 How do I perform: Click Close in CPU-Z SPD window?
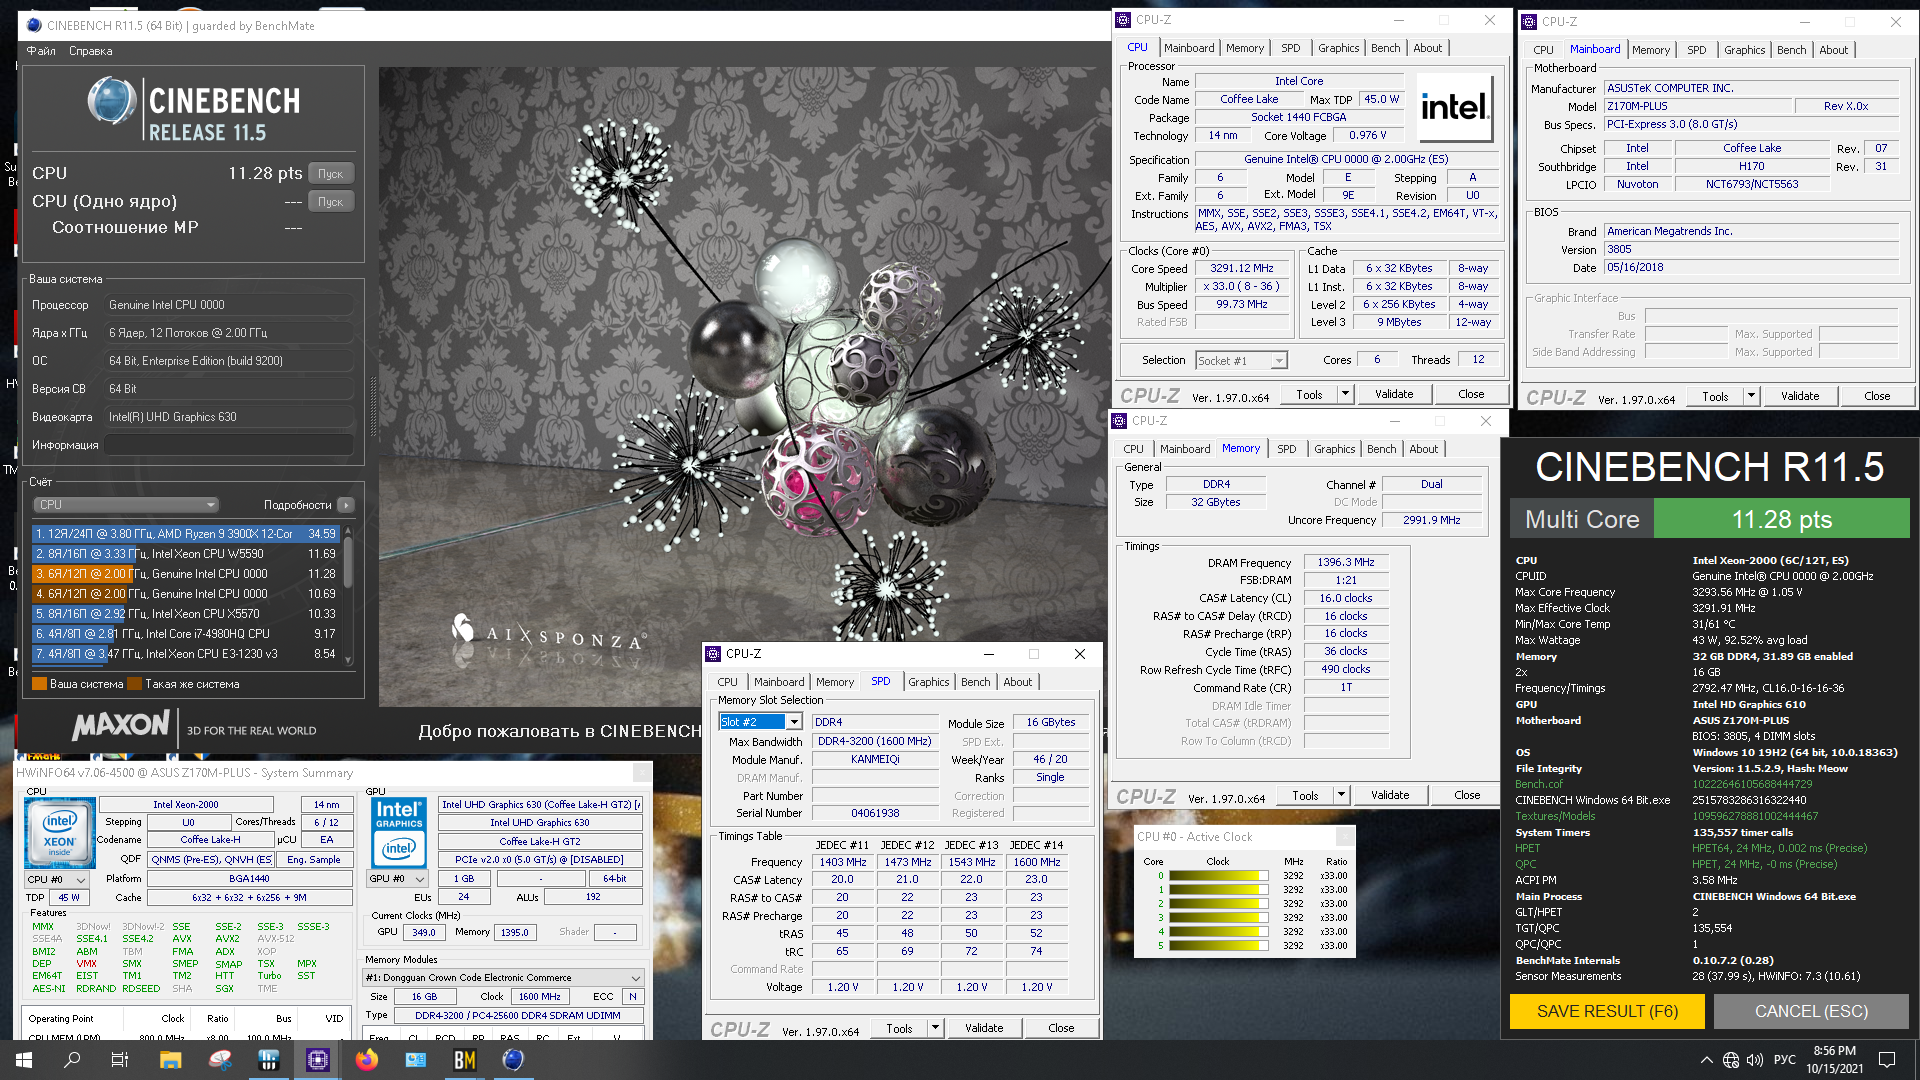pos(1061,1027)
